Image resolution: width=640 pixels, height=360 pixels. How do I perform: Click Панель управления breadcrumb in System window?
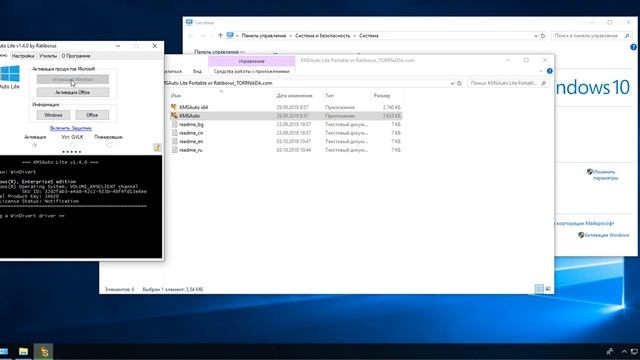(264, 36)
